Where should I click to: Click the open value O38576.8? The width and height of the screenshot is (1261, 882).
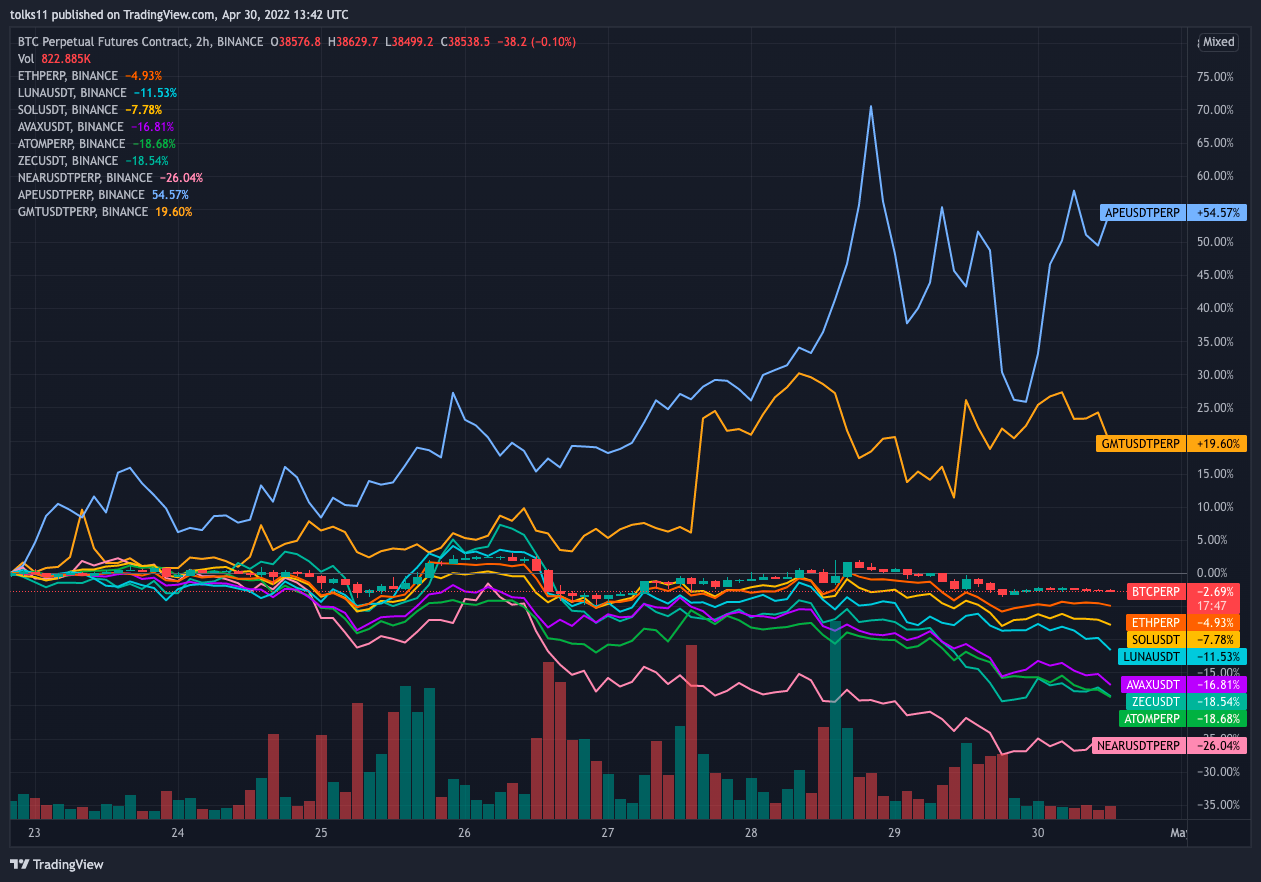coord(295,42)
